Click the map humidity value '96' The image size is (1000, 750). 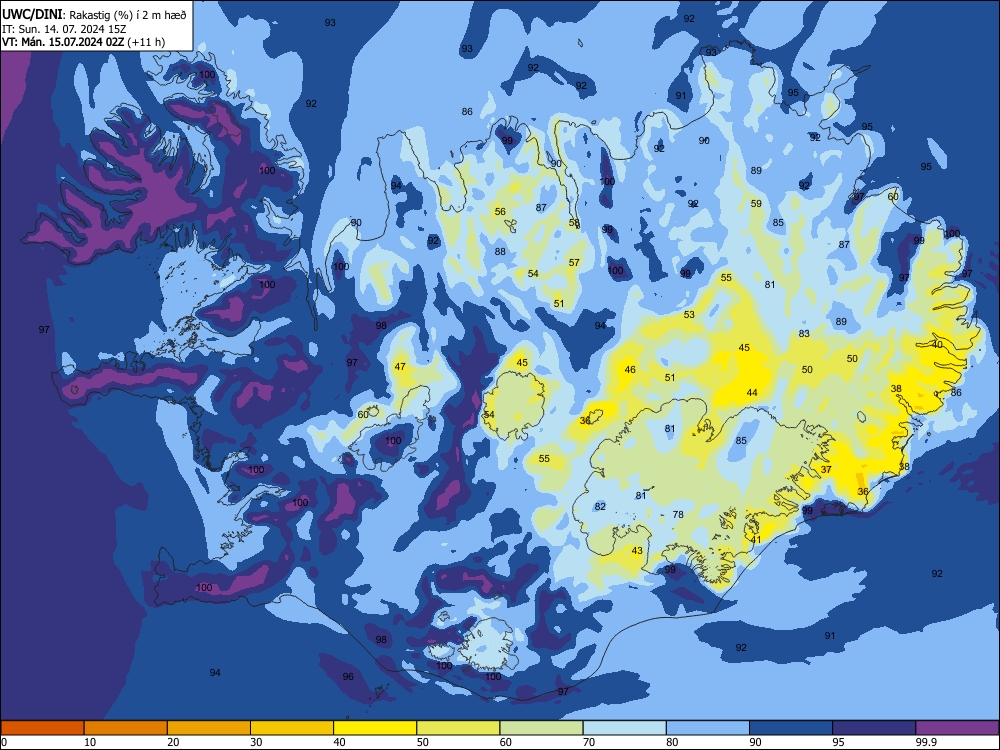click(348, 677)
